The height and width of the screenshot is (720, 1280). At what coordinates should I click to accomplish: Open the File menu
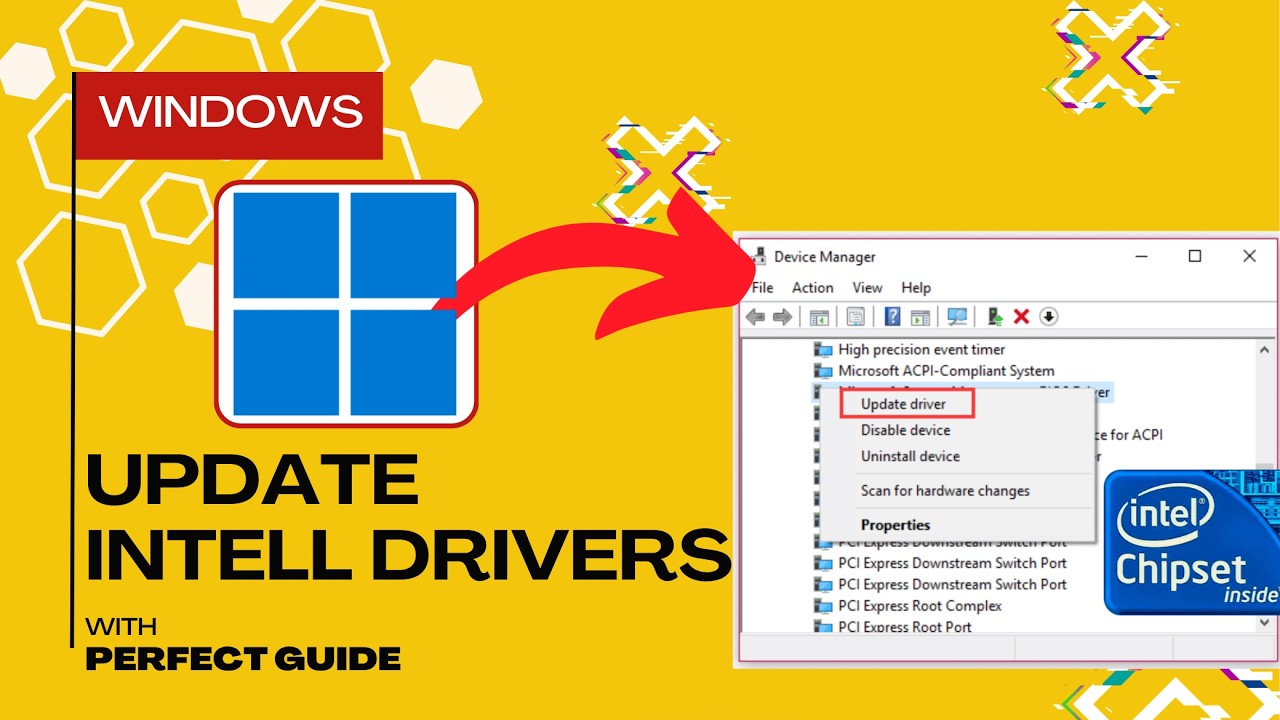tap(762, 288)
